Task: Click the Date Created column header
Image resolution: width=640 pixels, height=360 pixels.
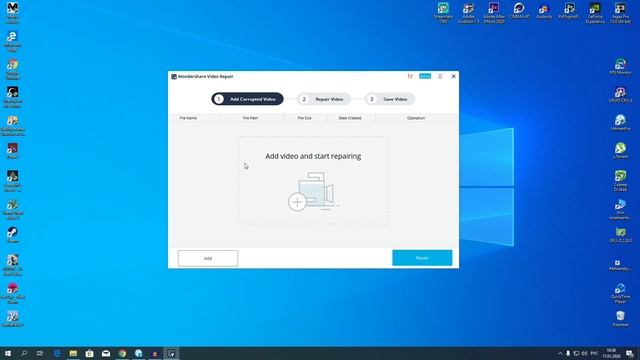Action: click(350, 118)
